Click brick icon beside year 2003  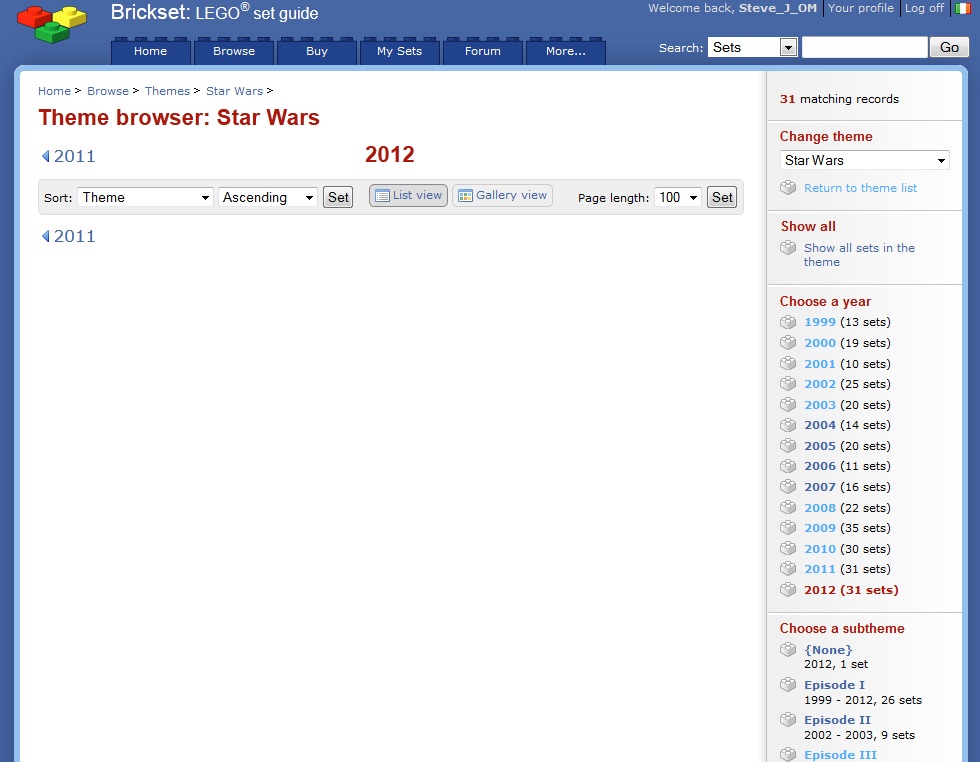point(788,404)
